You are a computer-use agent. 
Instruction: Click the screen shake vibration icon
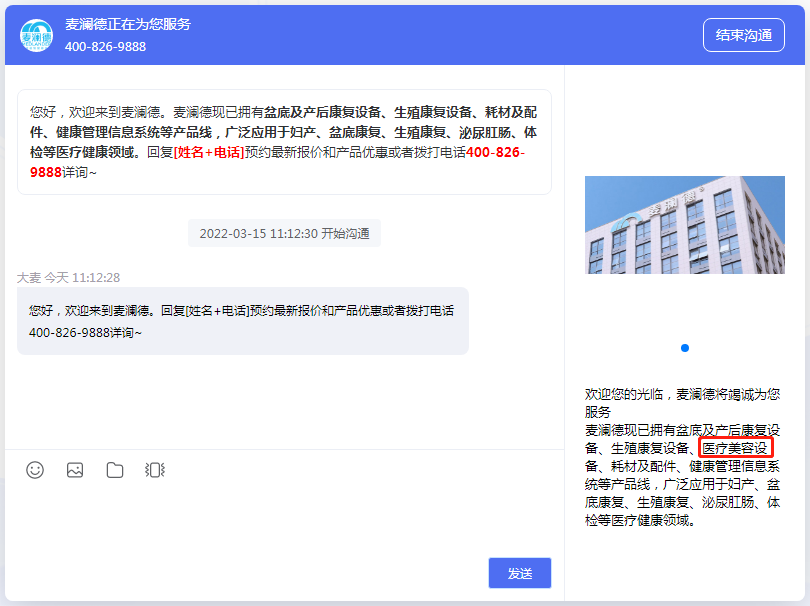tap(154, 470)
